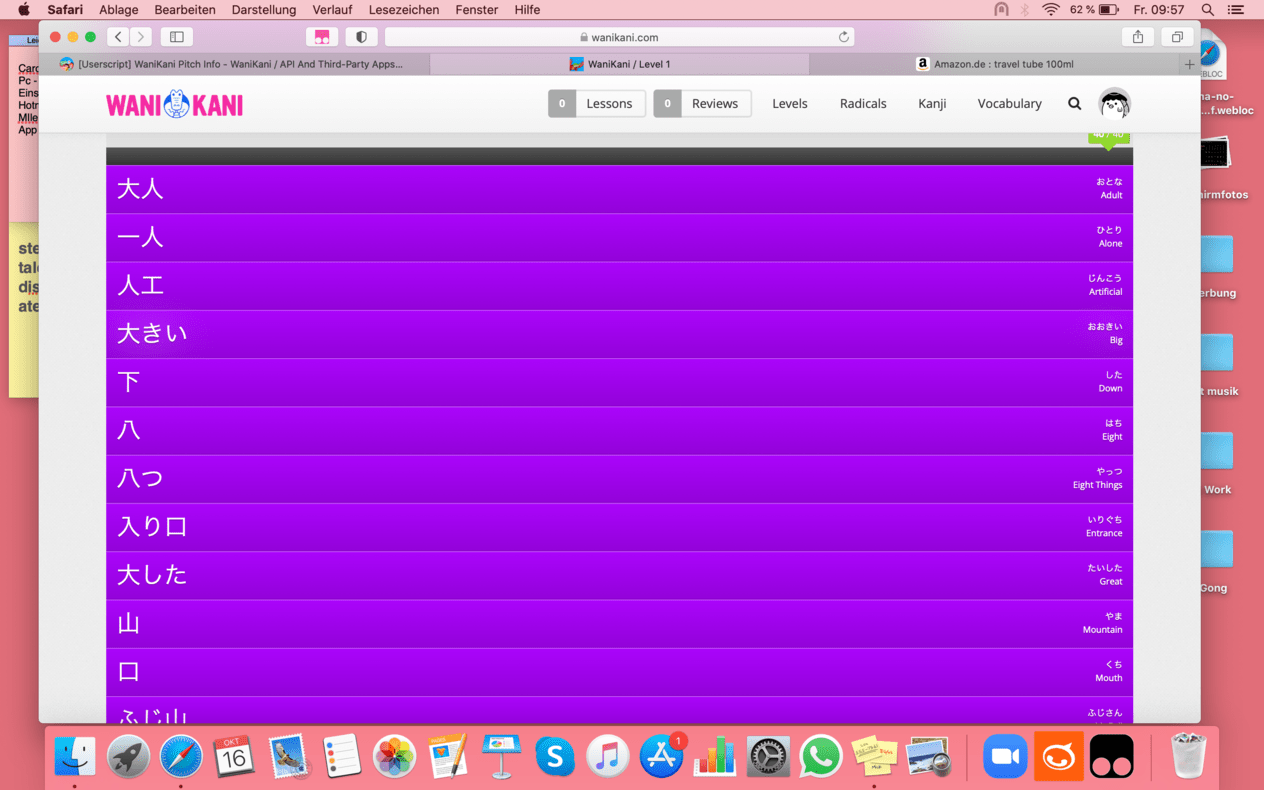Open Pages from the Dock
The image size is (1264, 790).
tap(448, 757)
